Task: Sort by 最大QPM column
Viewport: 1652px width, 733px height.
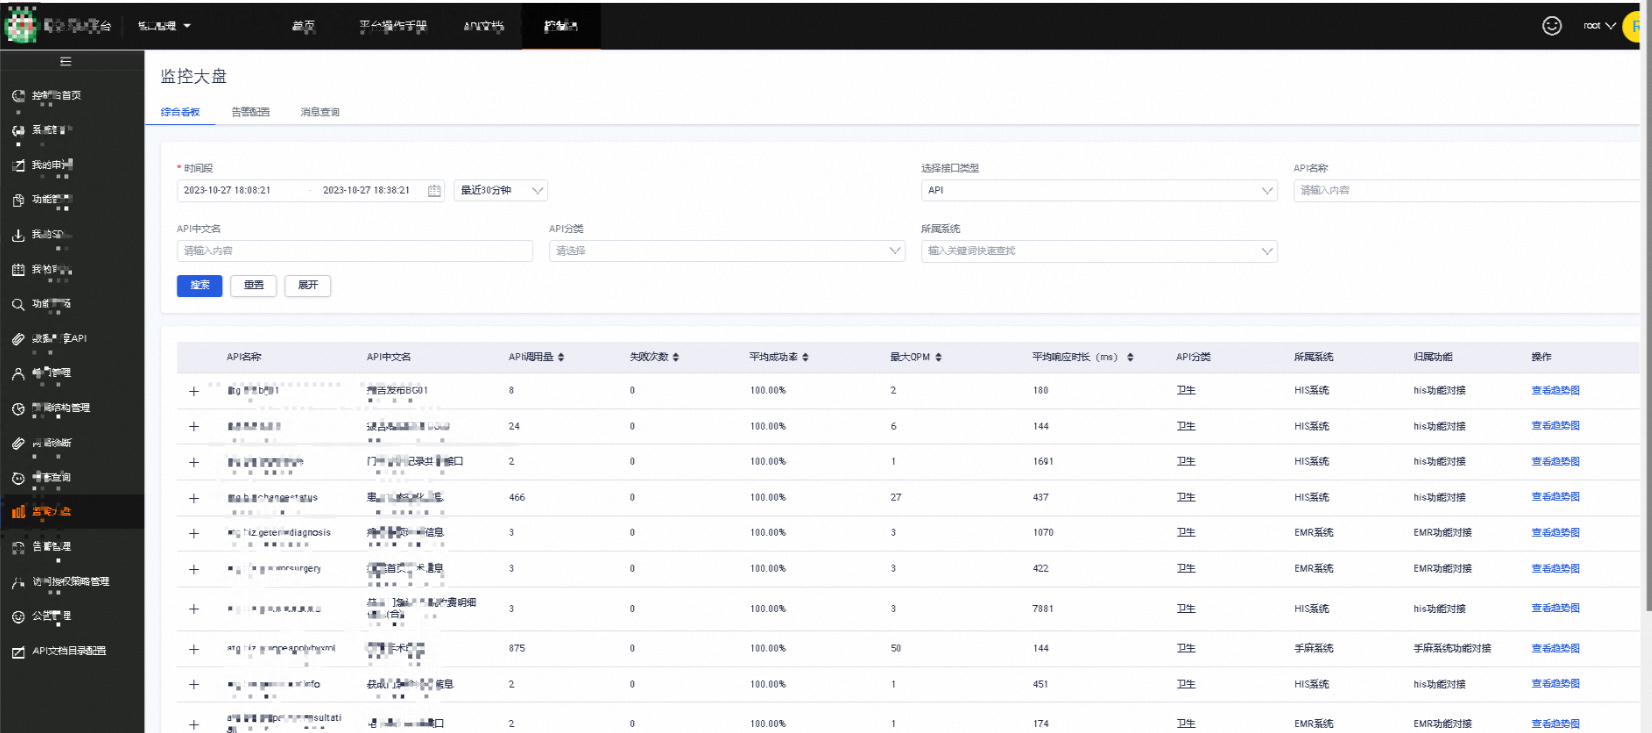Action: (938, 357)
